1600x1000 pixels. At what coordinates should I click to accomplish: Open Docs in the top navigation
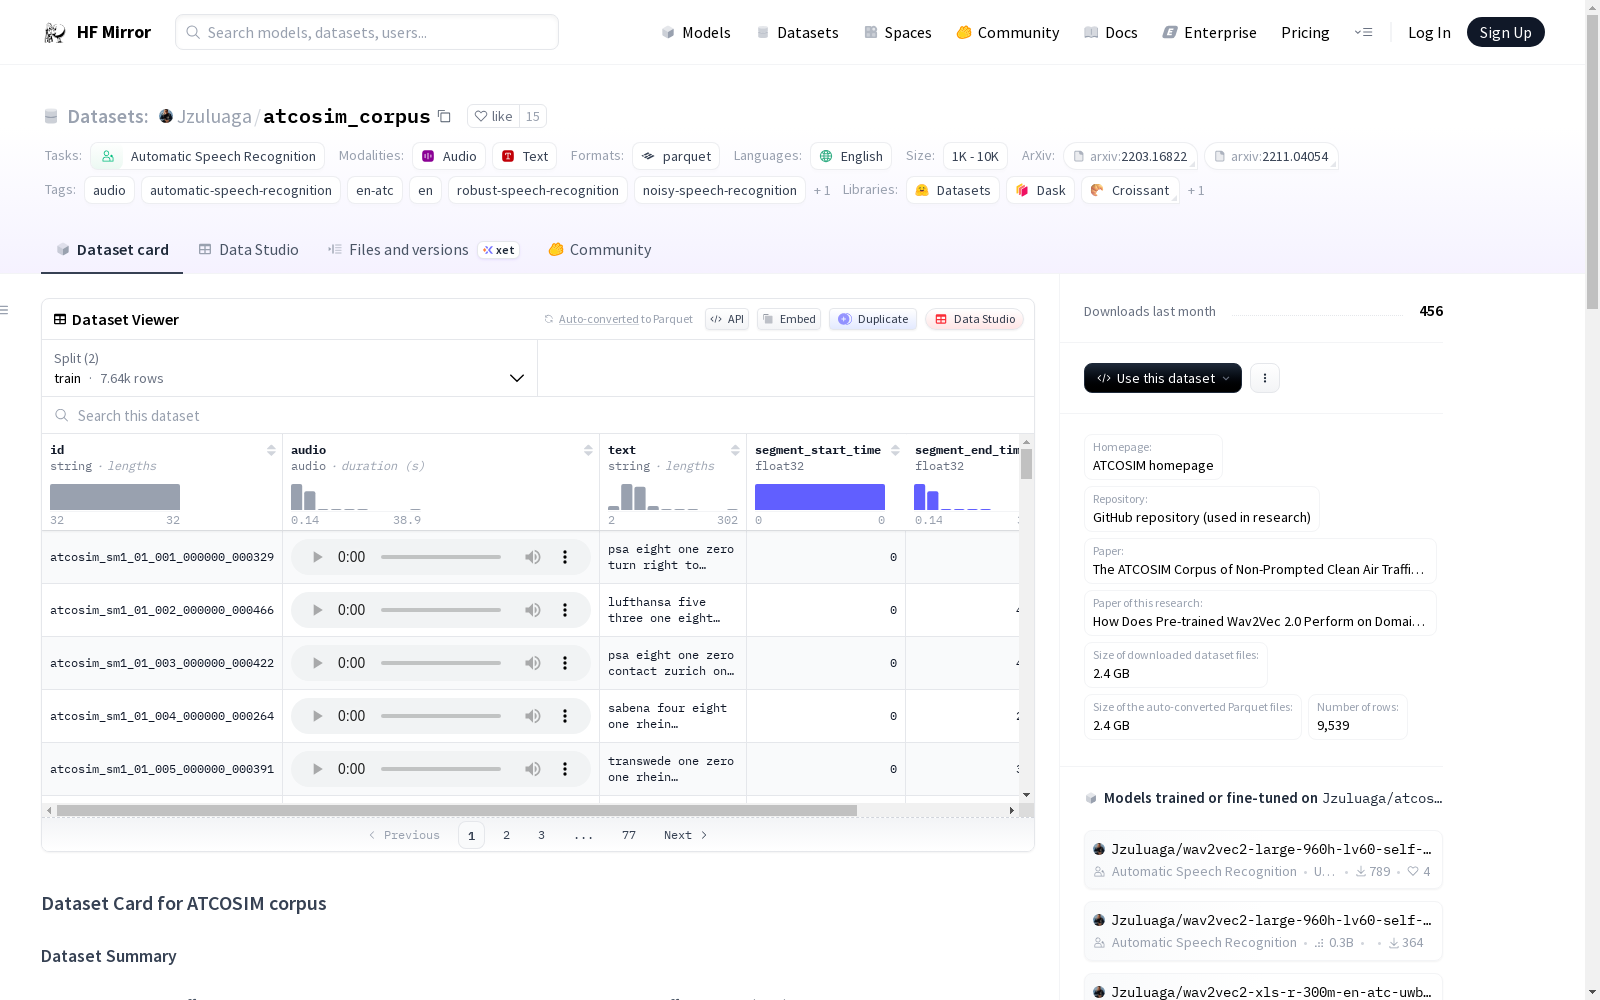point(1111,33)
